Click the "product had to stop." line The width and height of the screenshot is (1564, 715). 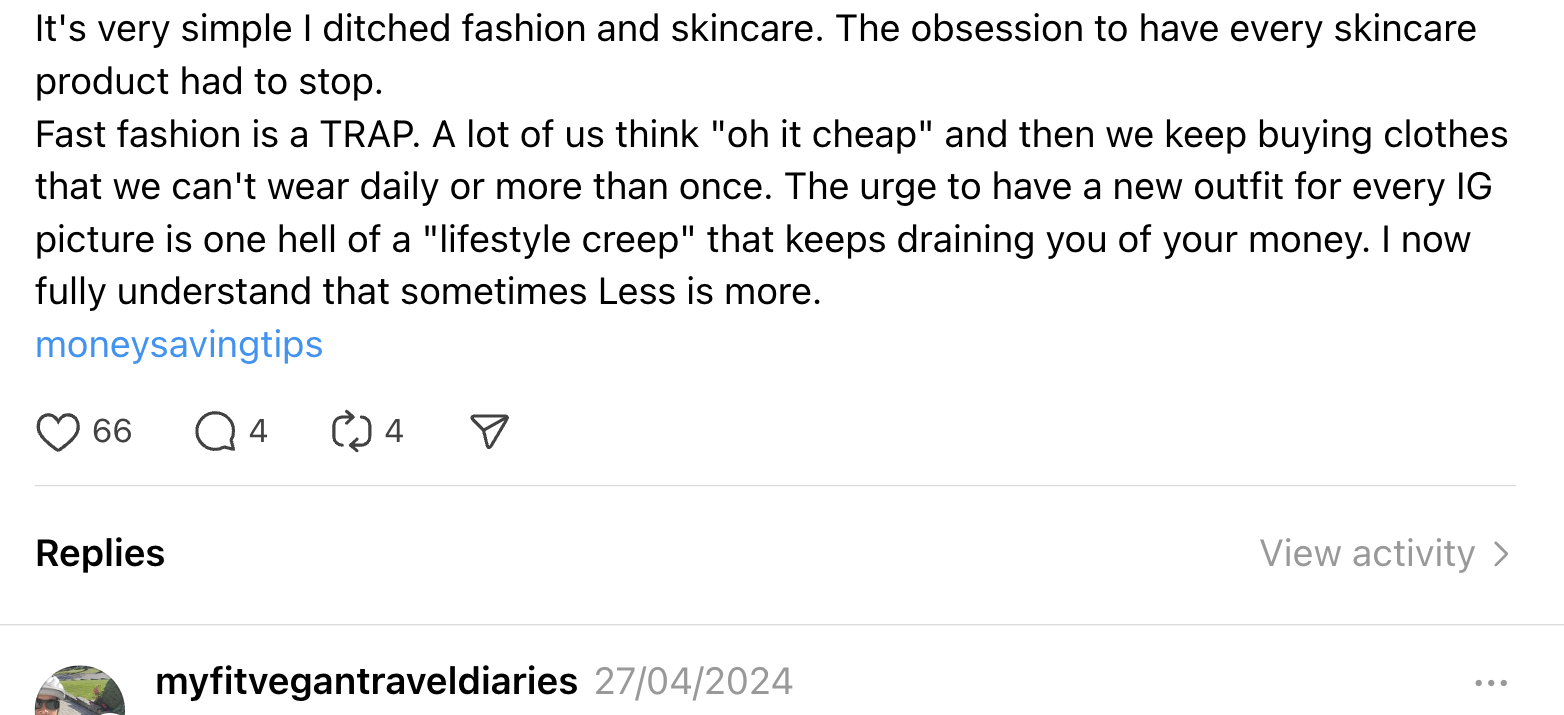point(209,82)
